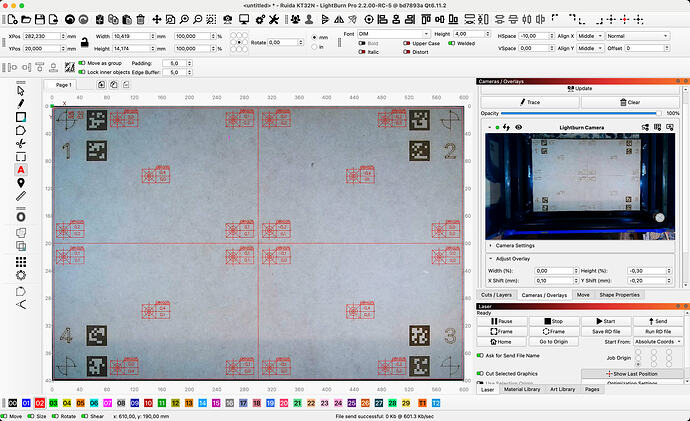Expand the Camera Settings section
Viewport: 690px width, 421px height.
(x=490, y=245)
